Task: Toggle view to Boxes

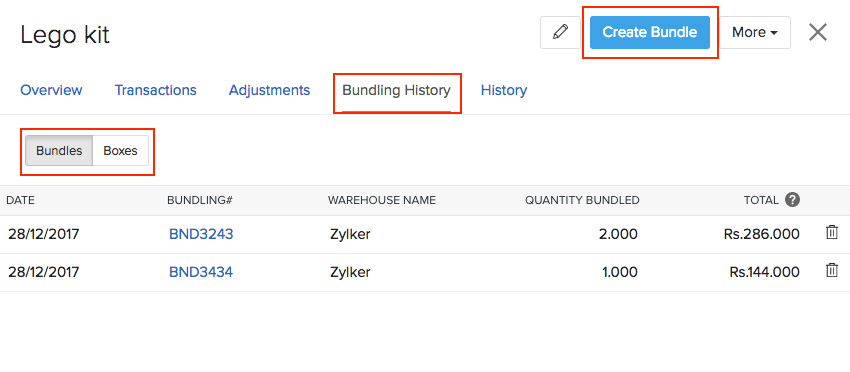Action: click(x=120, y=151)
